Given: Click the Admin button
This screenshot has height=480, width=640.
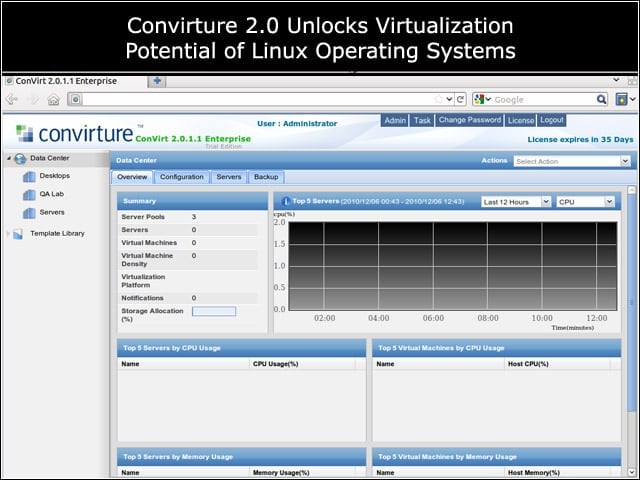Looking at the screenshot, I should [x=395, y=120].
